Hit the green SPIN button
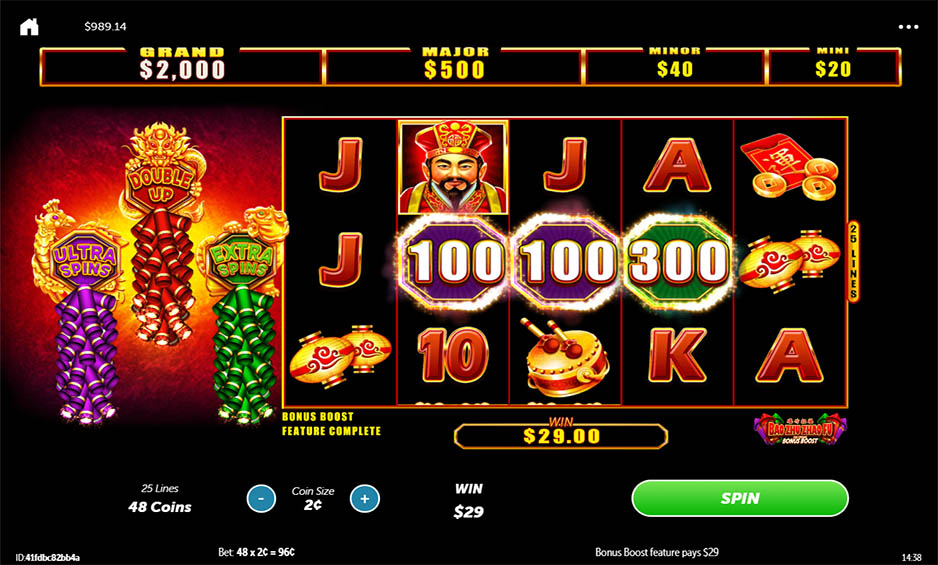Image resolution: width=938 pixels, height=565 pixels. coord(740,498)
